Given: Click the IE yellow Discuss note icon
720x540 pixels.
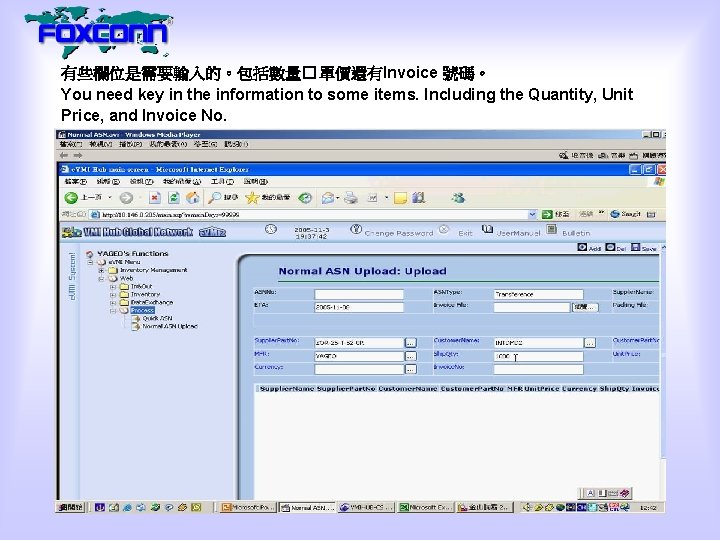Looking at the screenshot, I should [400, 198].
